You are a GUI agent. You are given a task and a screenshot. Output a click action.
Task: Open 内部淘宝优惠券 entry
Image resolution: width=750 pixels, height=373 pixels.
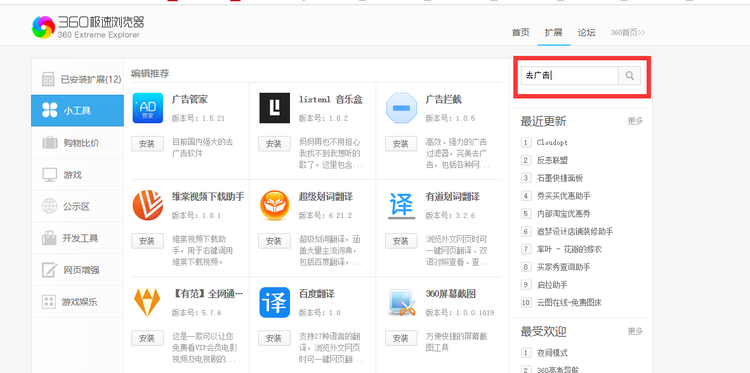point(563,213)
